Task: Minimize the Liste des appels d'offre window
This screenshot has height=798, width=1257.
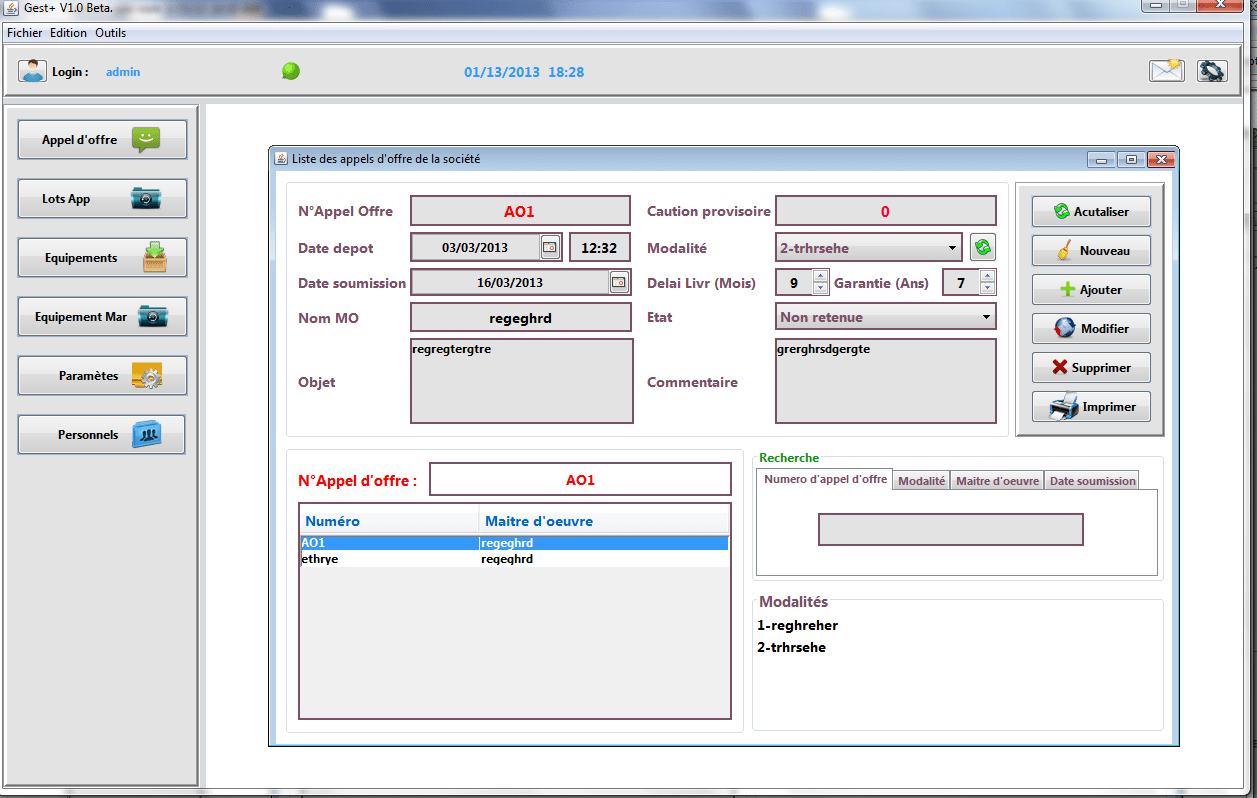Action: [1103, 159]
